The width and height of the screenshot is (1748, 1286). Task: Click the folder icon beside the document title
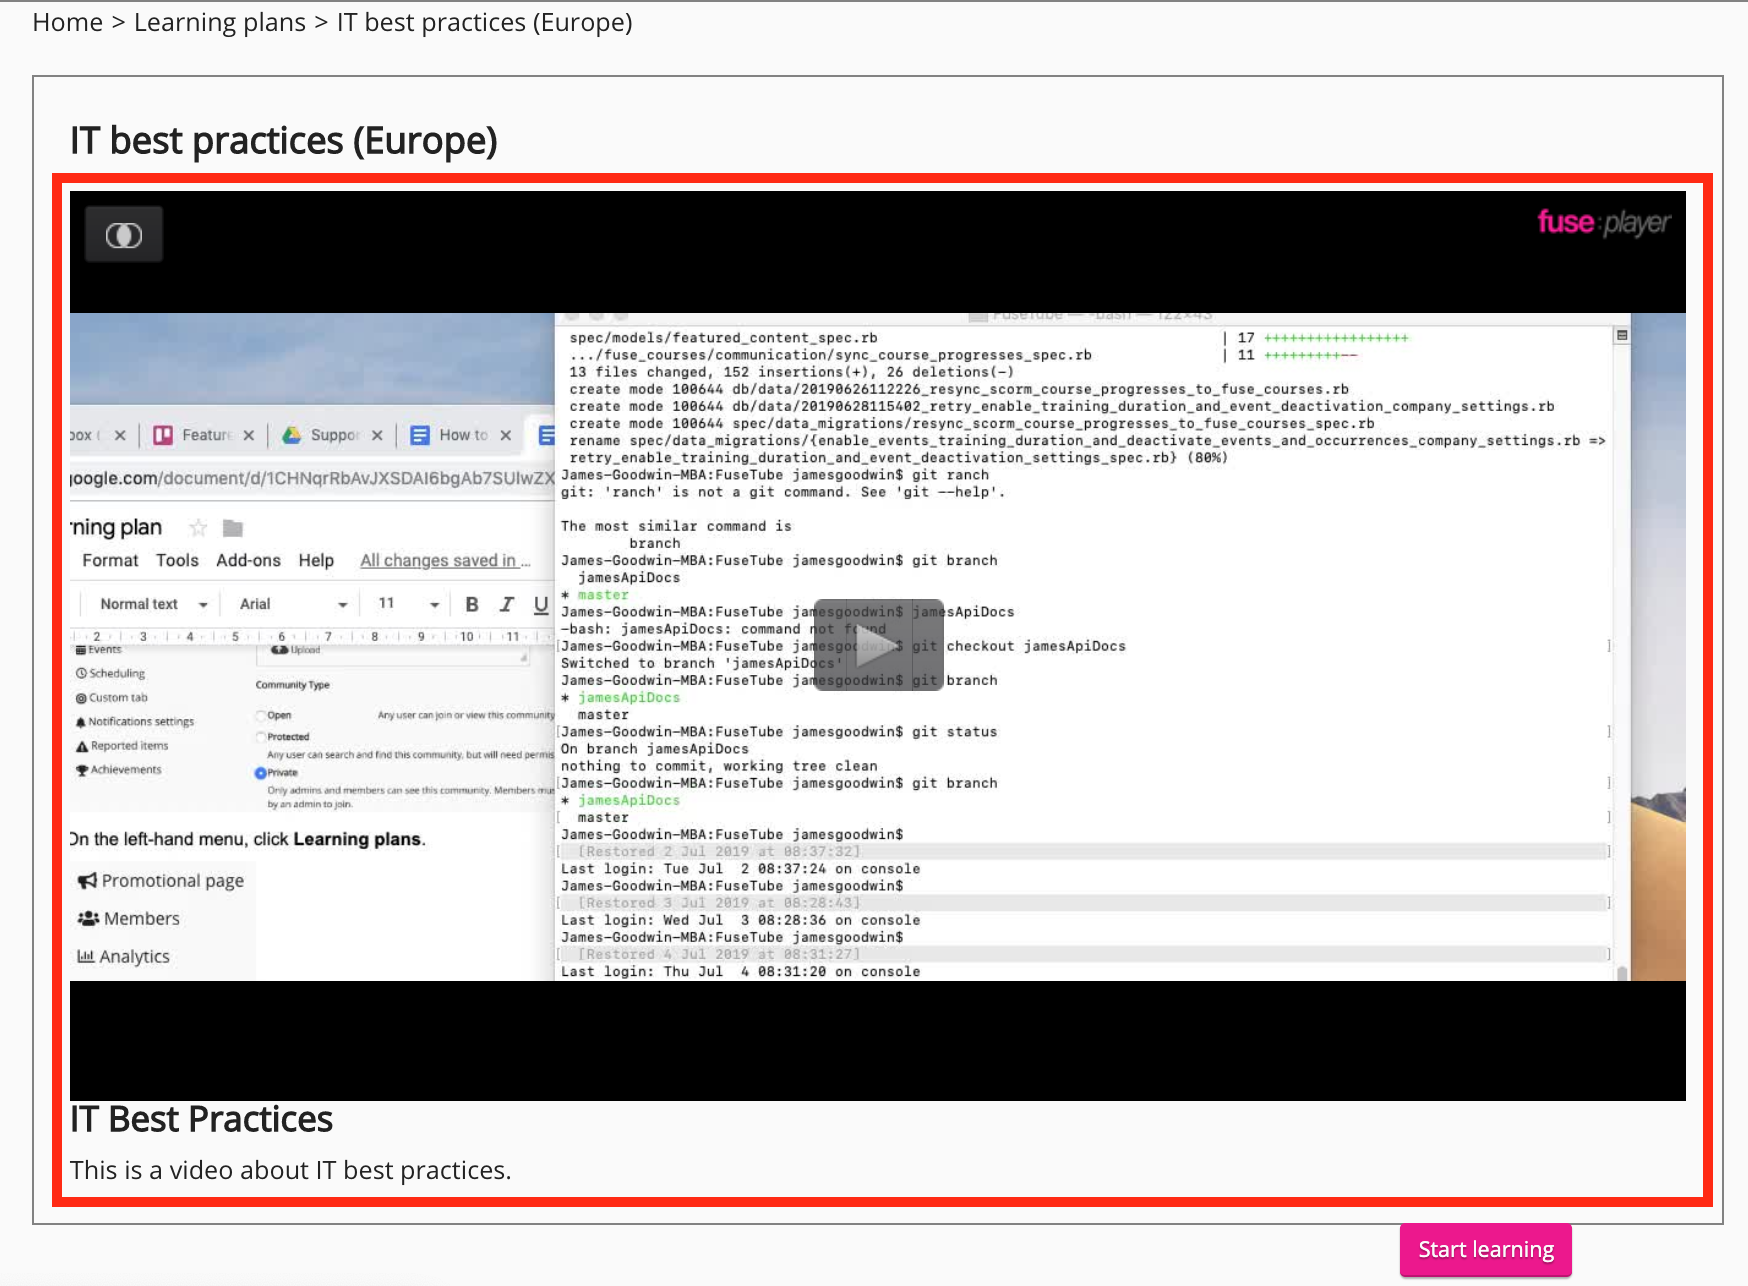tap(233, 527)
